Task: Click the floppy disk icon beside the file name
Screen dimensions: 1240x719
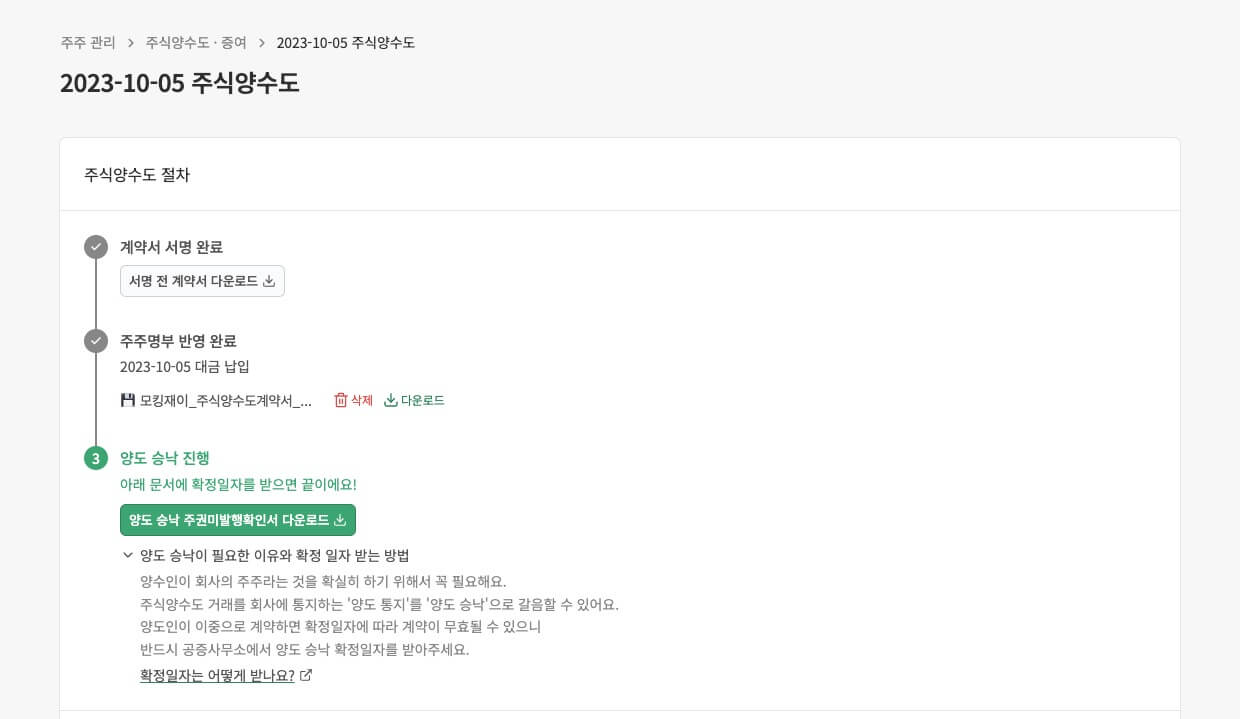Action: tap(128, 400)
